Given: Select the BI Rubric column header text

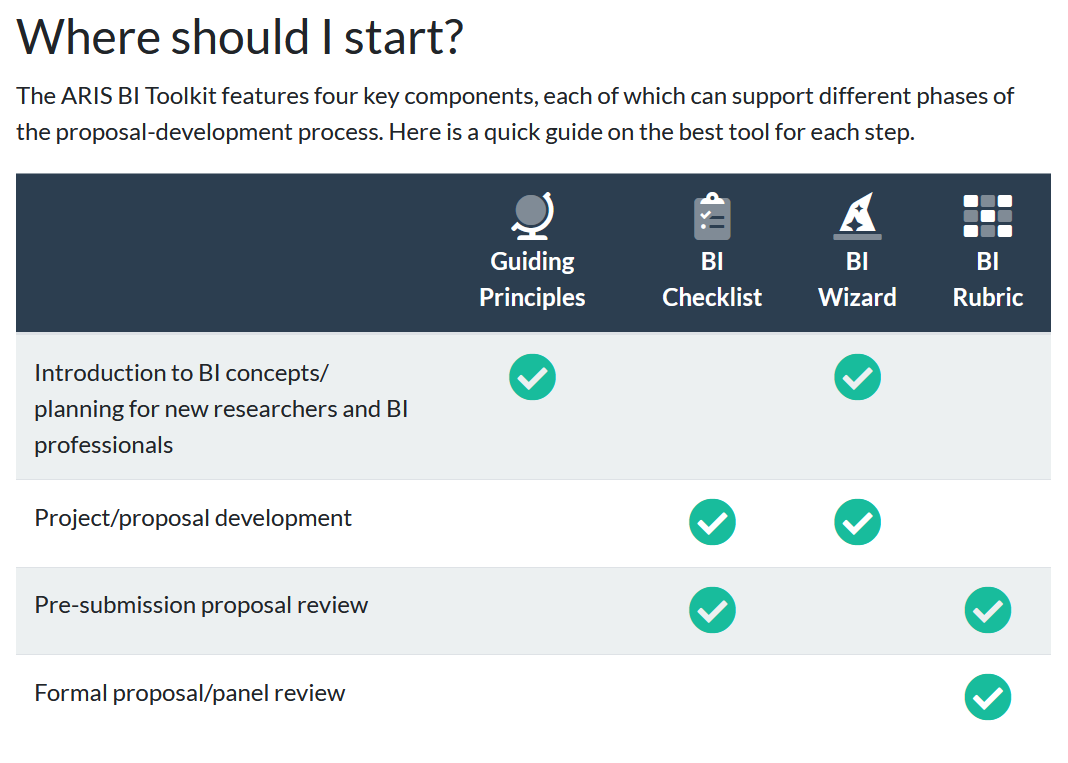Looking at the screenshot, I should pyautogui.click(x=987, y=279).
